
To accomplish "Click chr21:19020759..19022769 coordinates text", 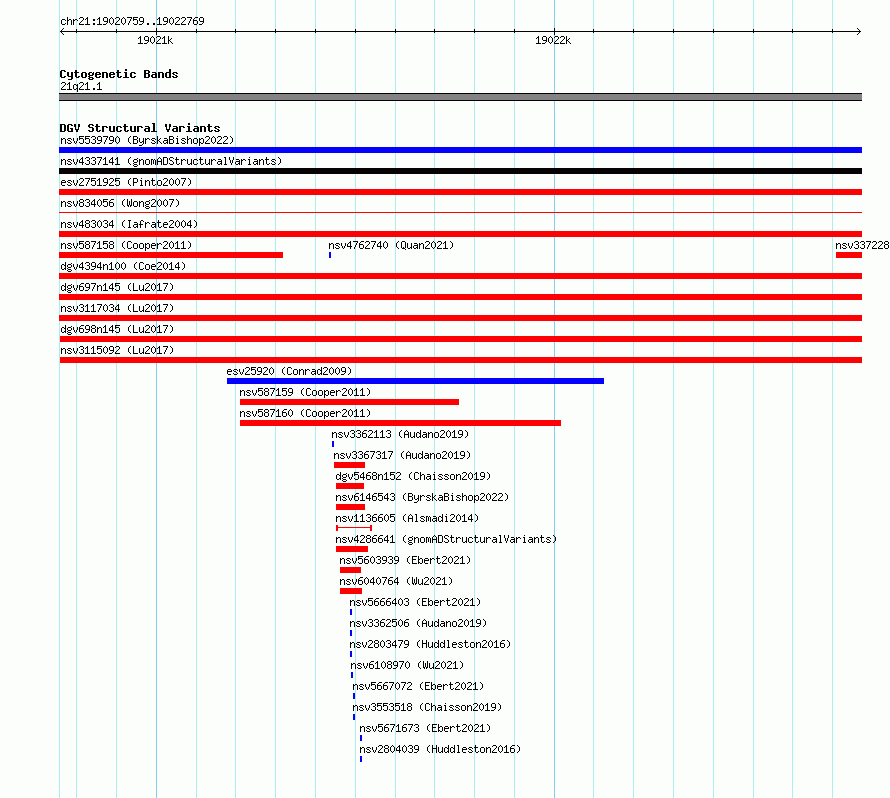I will [132, 21].
